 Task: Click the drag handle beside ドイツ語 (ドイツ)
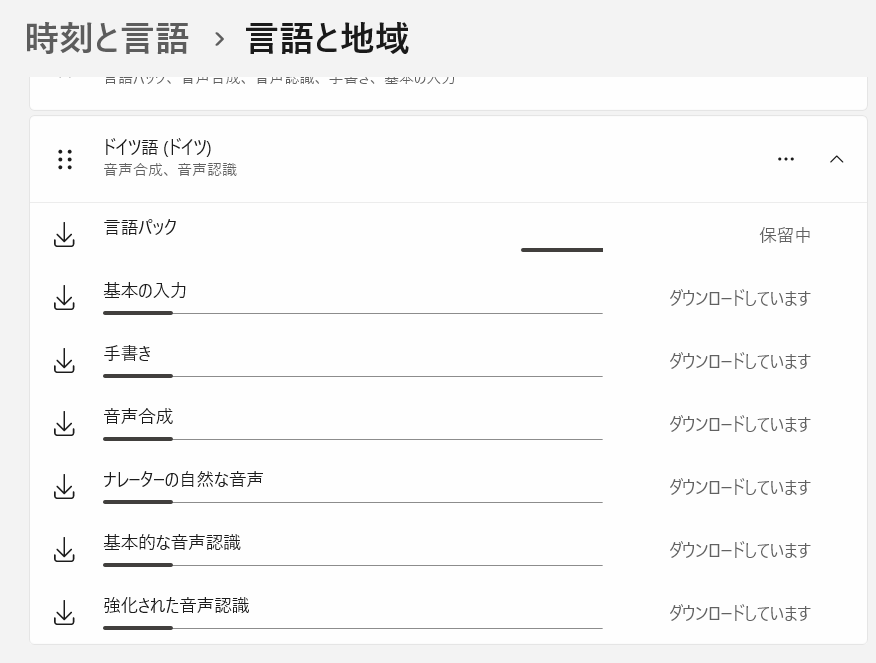click(x=64, y=159)
